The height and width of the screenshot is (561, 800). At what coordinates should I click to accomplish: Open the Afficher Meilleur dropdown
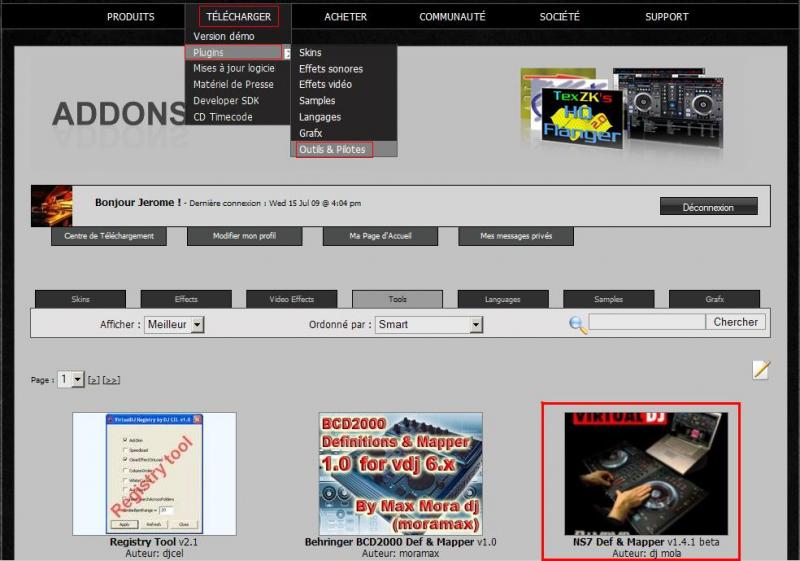[x=174, y=324]
